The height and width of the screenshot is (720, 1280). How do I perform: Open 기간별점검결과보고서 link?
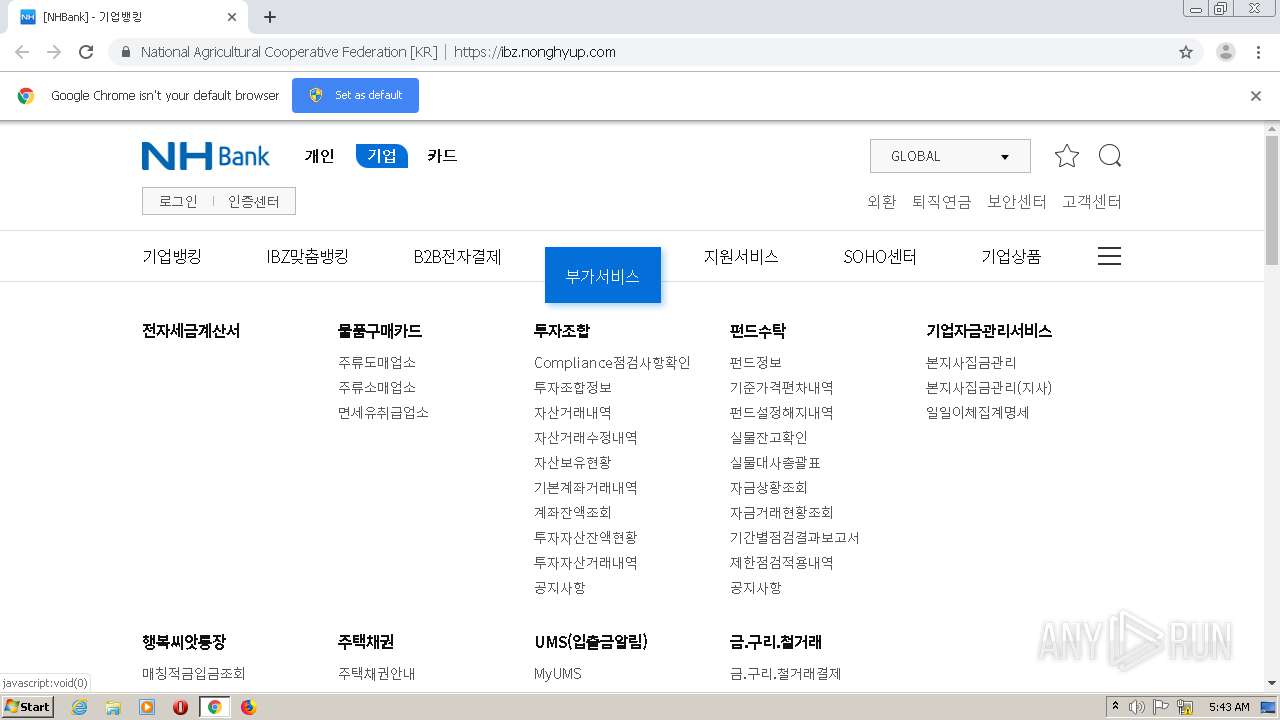click(795, 537)
